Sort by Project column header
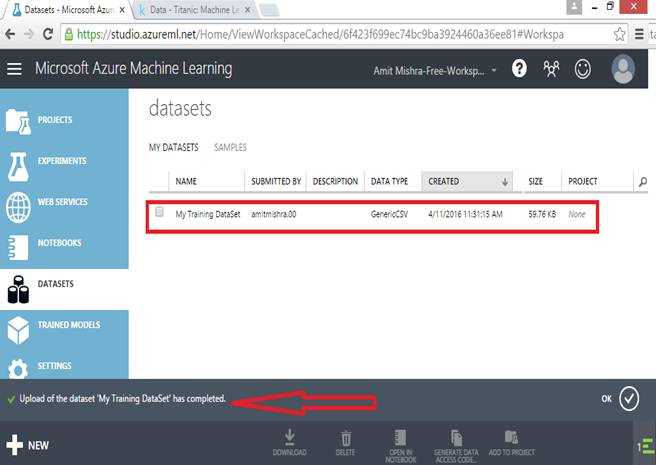Screen dimensions: 656x465 coord(583,182)
